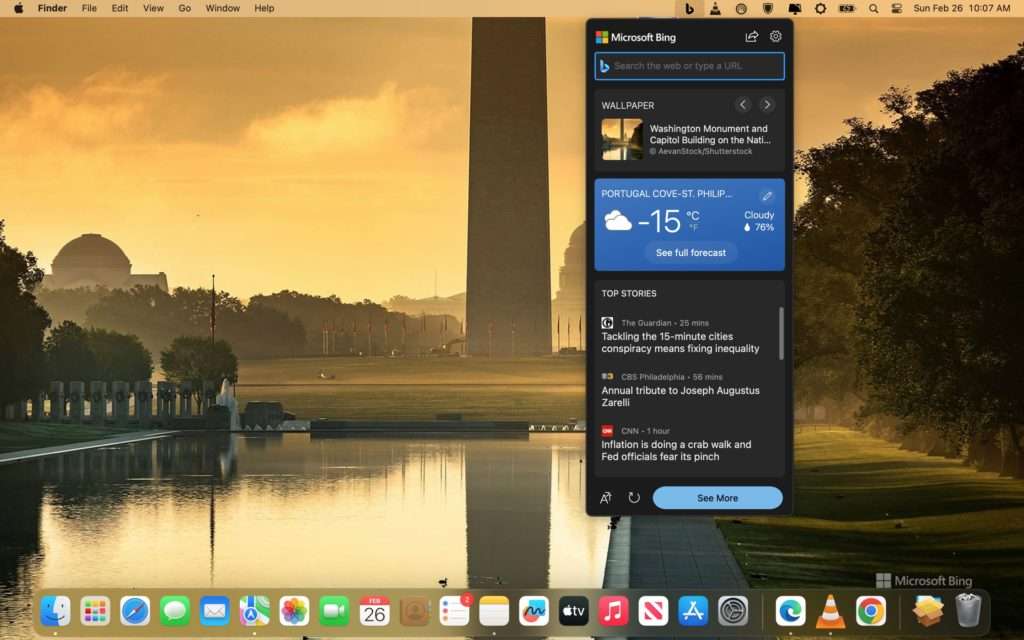Screen dimensions: 1024x640
Task: Open Photos from the Dock
Action: click(x=295, y=611)
